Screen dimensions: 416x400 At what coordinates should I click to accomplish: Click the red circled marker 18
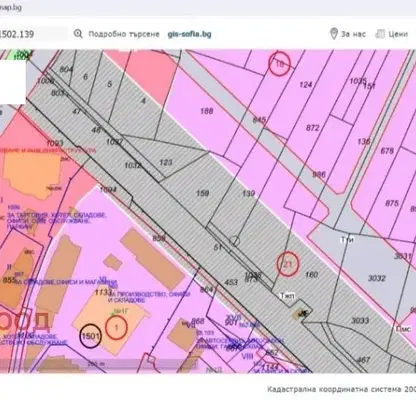280,64
